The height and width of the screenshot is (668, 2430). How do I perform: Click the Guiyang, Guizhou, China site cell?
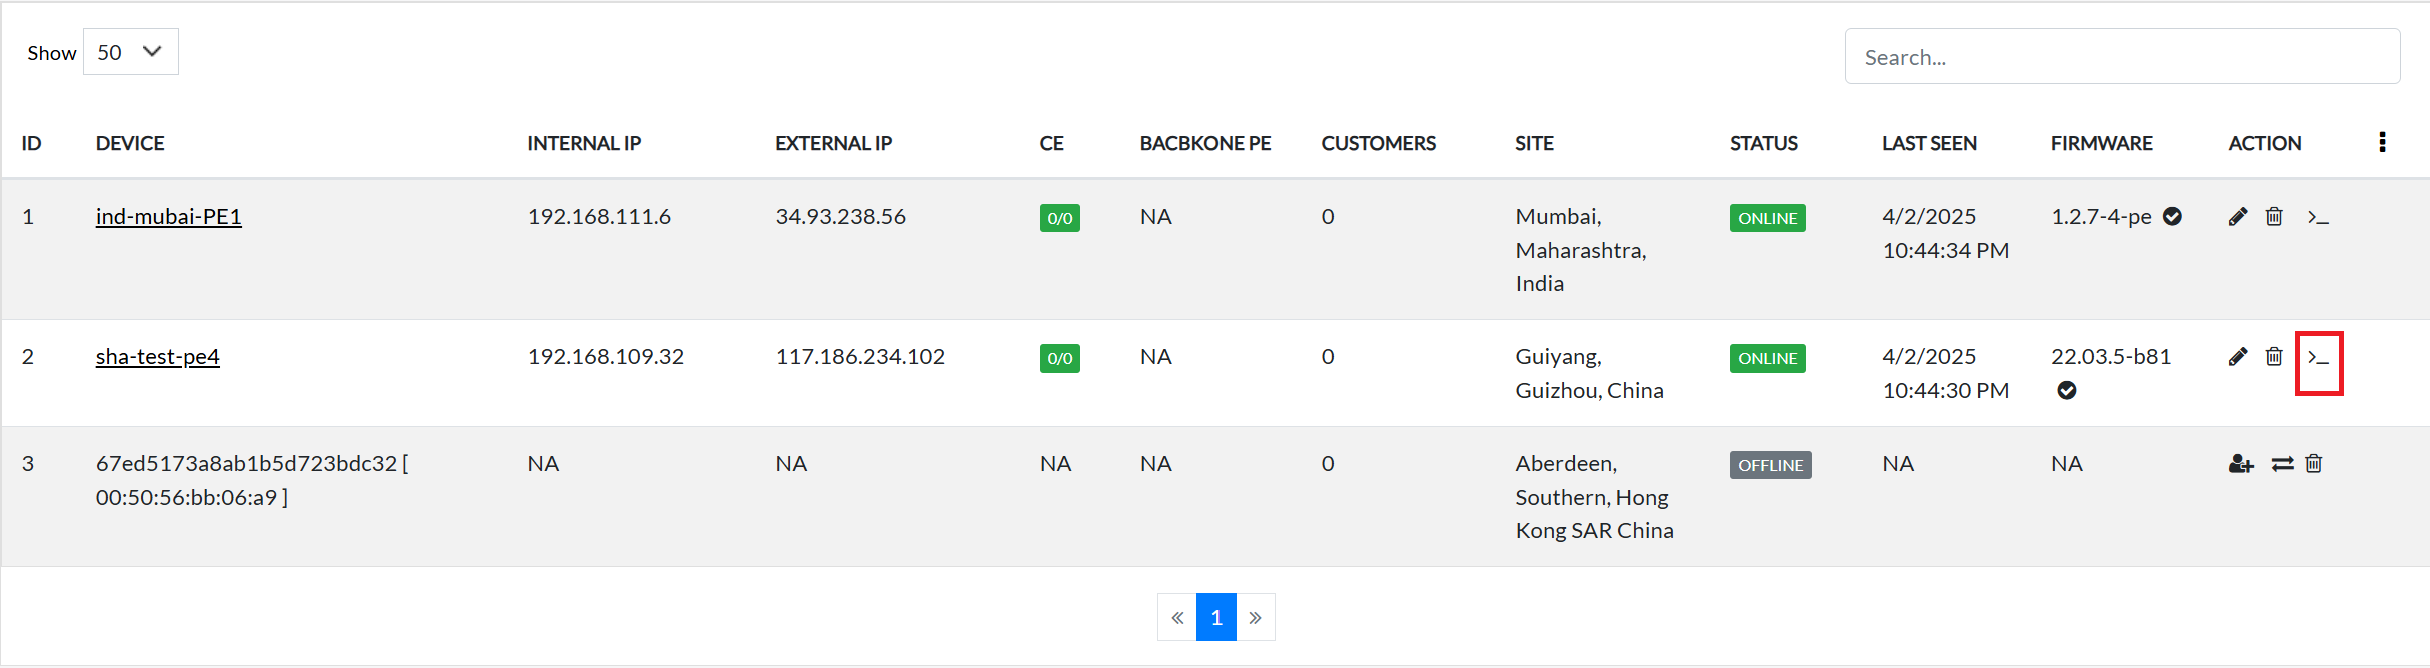pos(1589,374)
